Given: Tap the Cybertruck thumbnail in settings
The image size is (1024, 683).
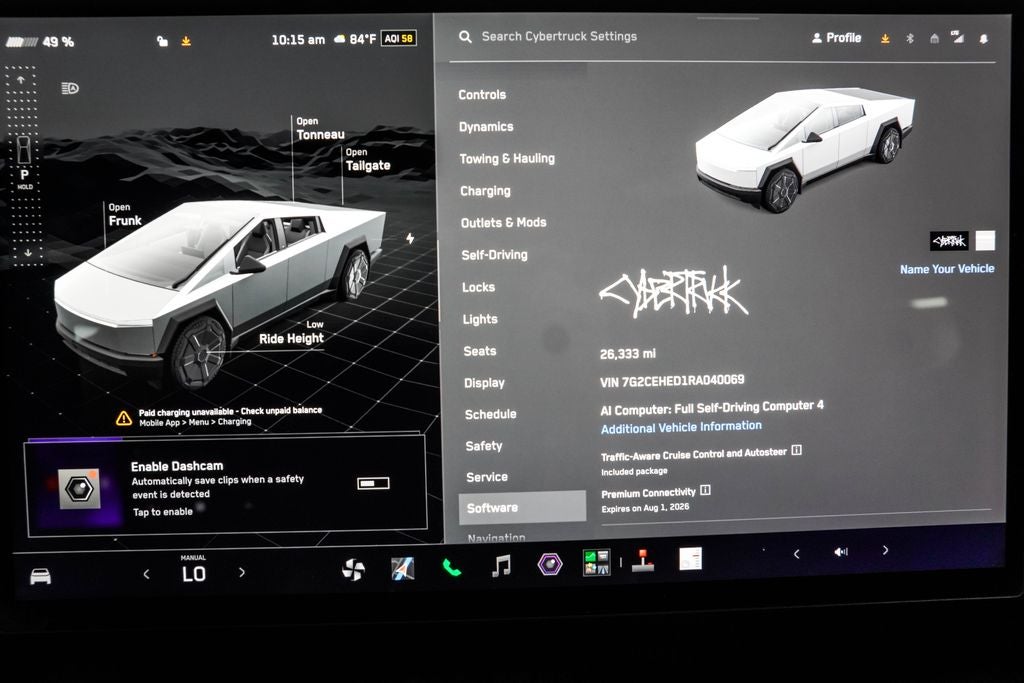Looking at the screenshot, I should [x=805, y=148].
